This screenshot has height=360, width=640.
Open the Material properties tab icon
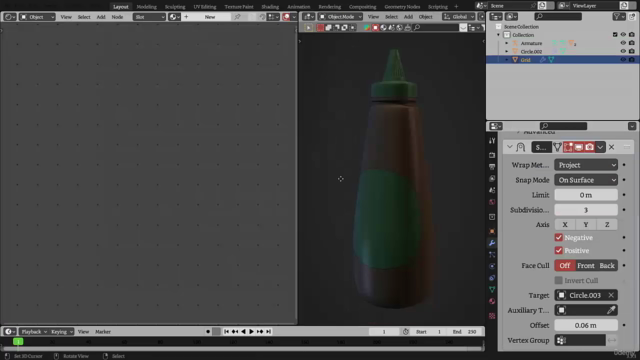coord(492,301)
